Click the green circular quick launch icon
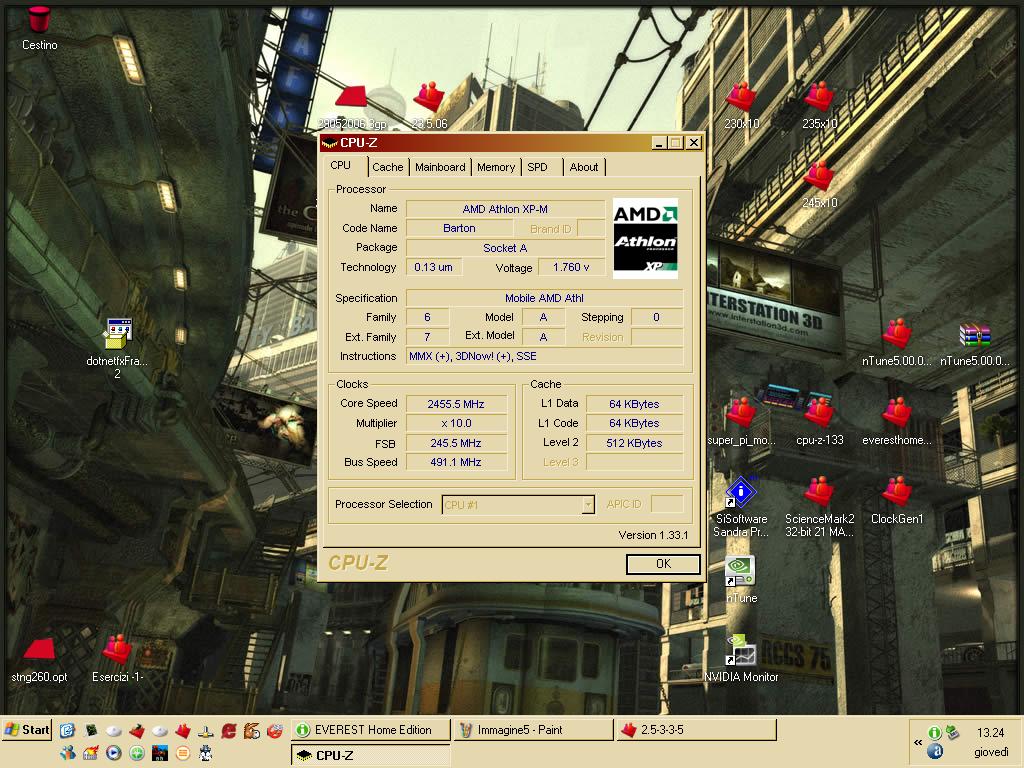This screenshot has height=768, width=1024. 136,753
